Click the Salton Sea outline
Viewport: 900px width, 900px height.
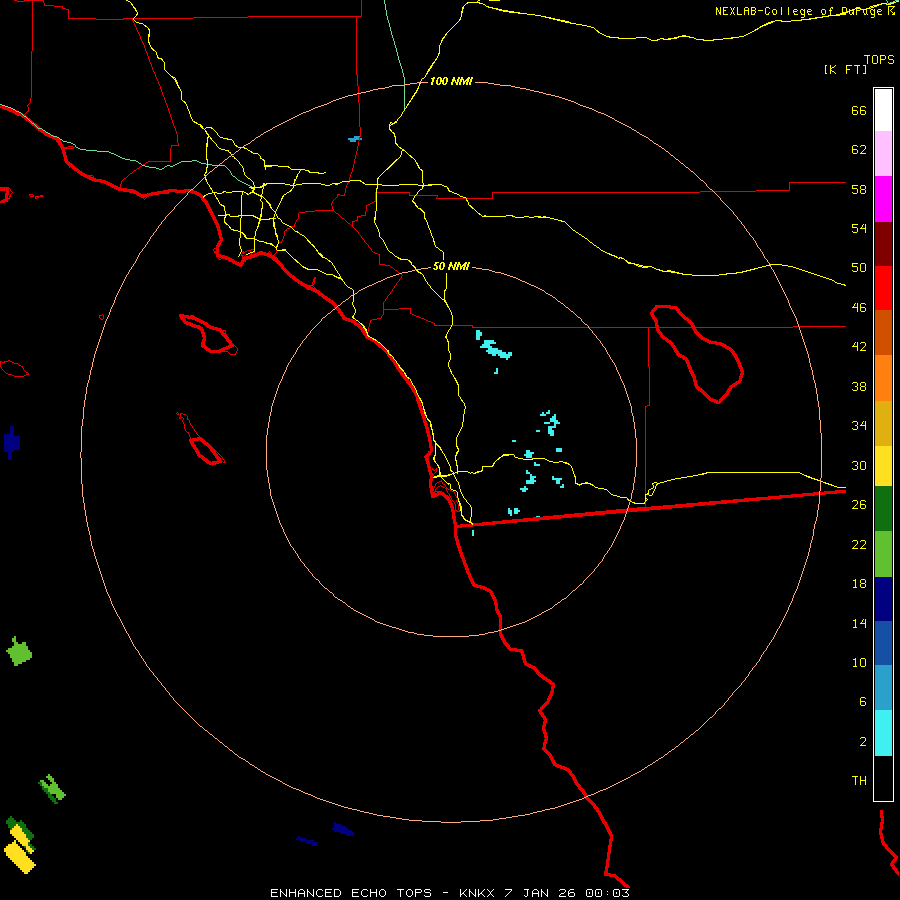[696, 354]
